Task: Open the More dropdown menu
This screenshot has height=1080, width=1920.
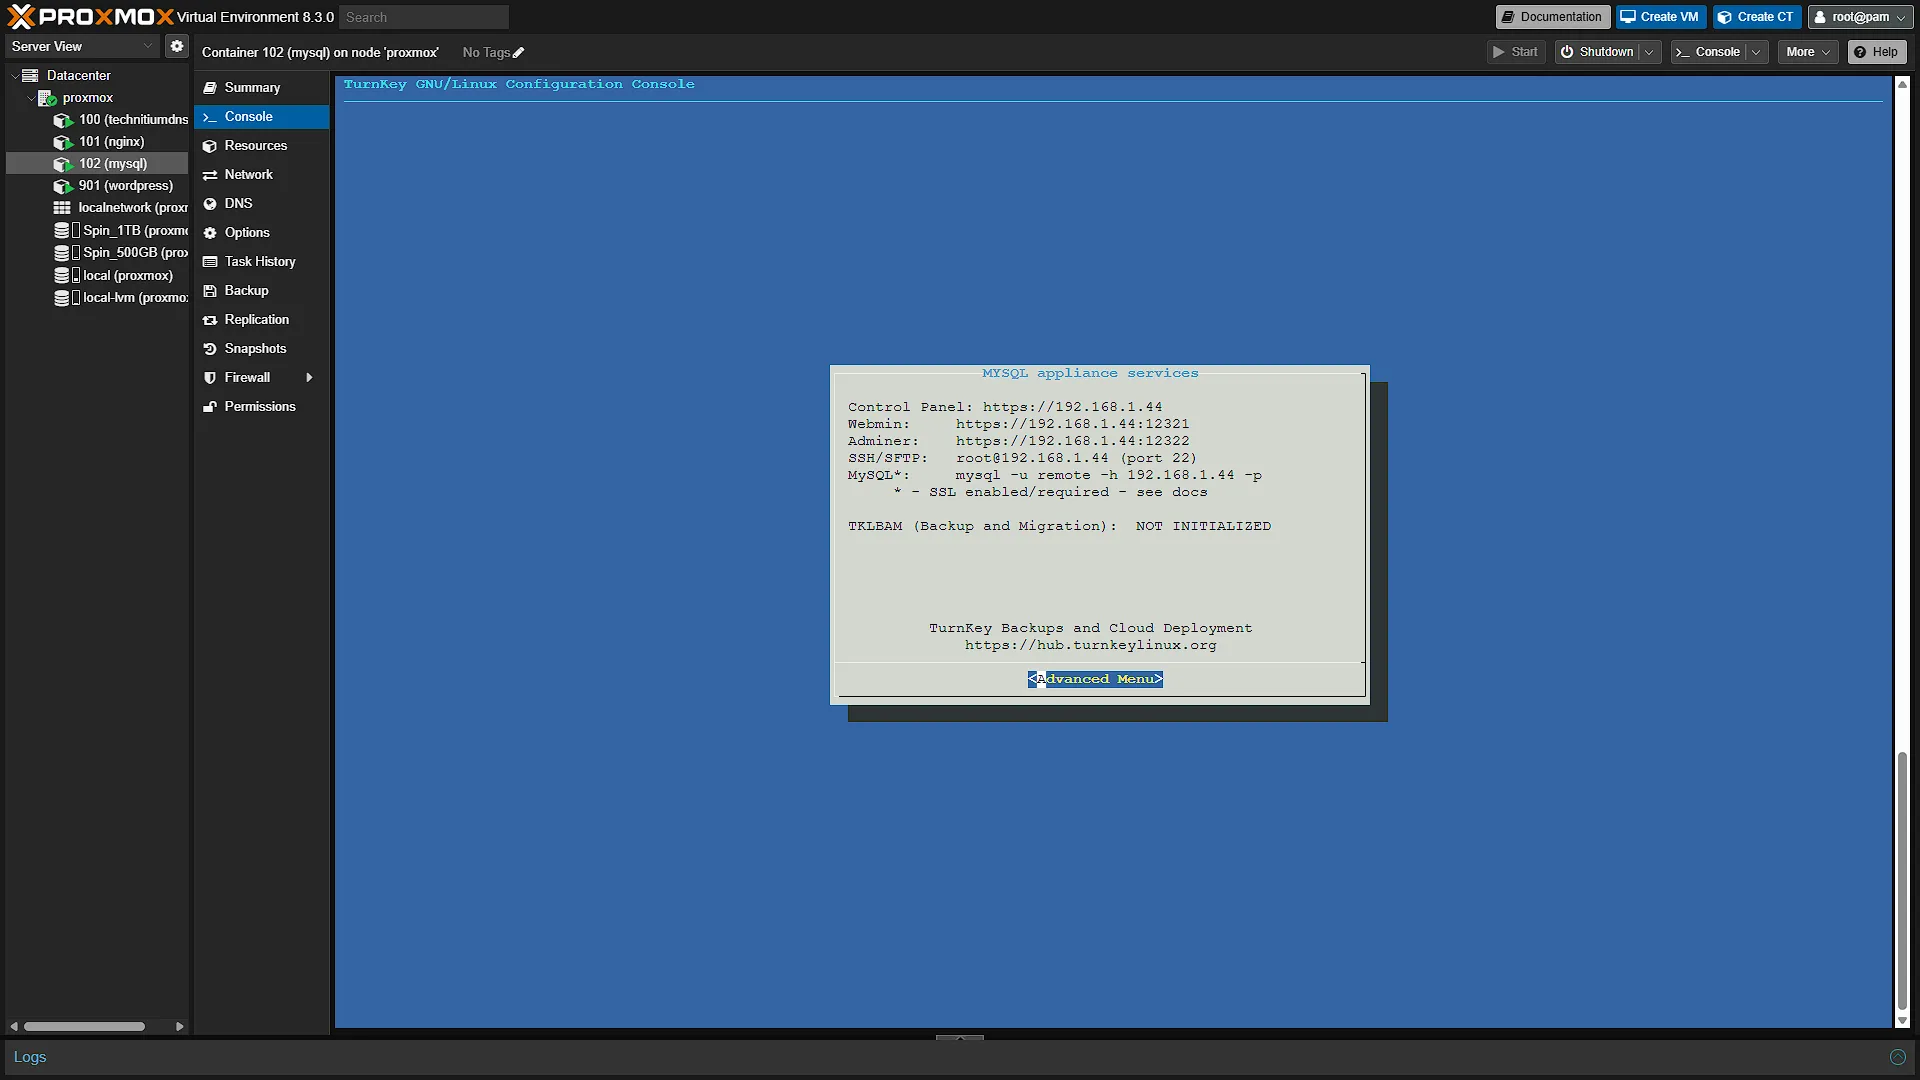Action: pyautogui.click(x=1808, y=52)
